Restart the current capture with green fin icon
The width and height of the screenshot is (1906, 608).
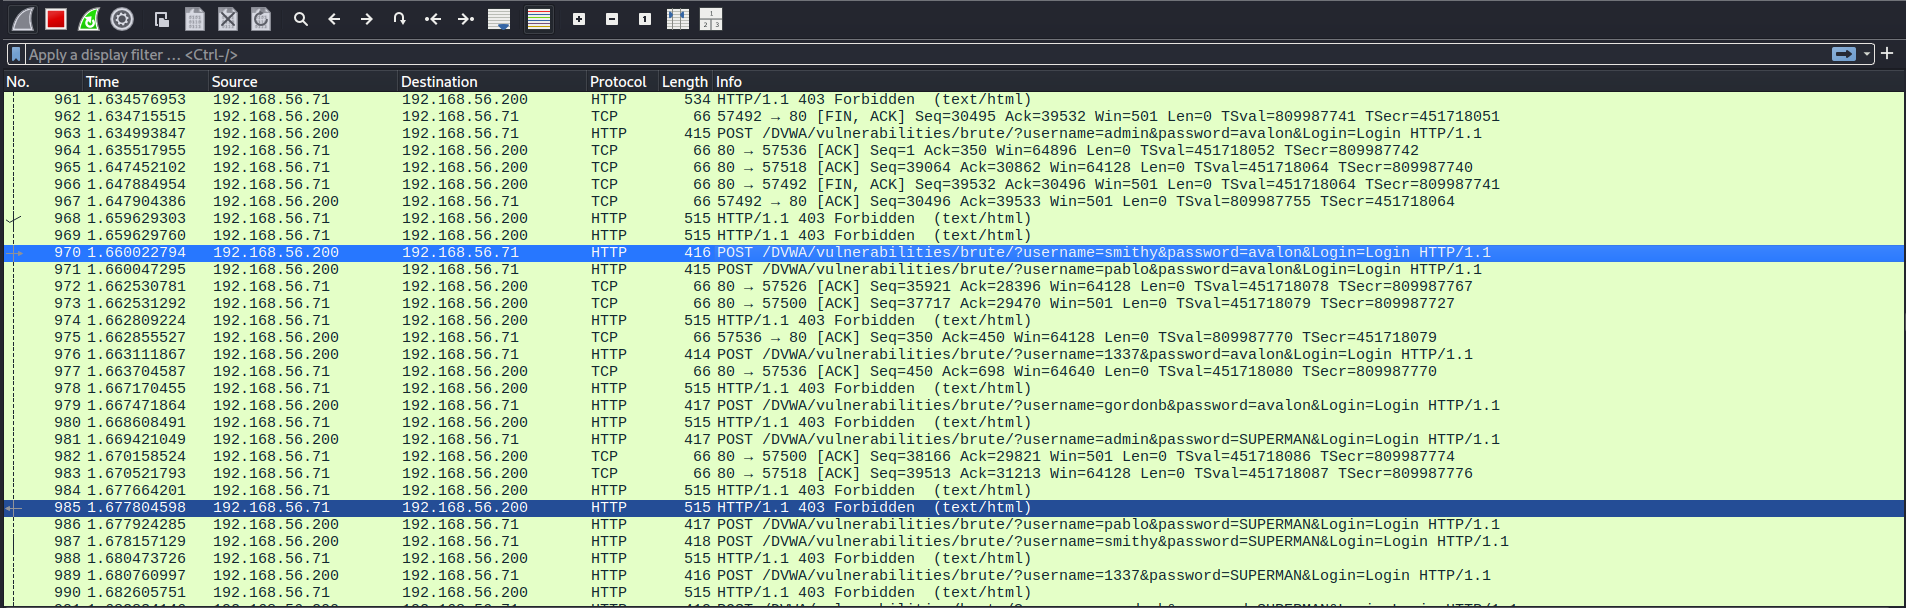89,19
